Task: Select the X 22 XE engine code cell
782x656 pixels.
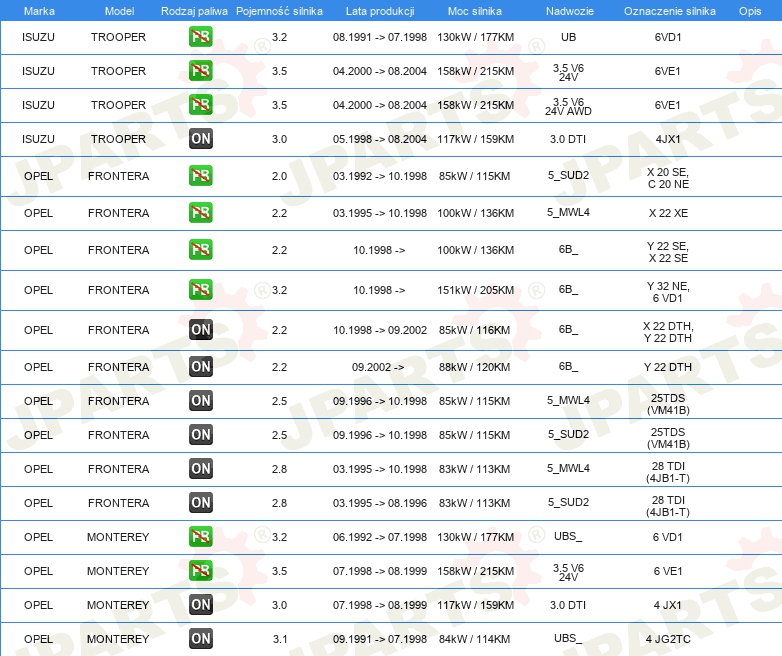Action: click(668, 213)
